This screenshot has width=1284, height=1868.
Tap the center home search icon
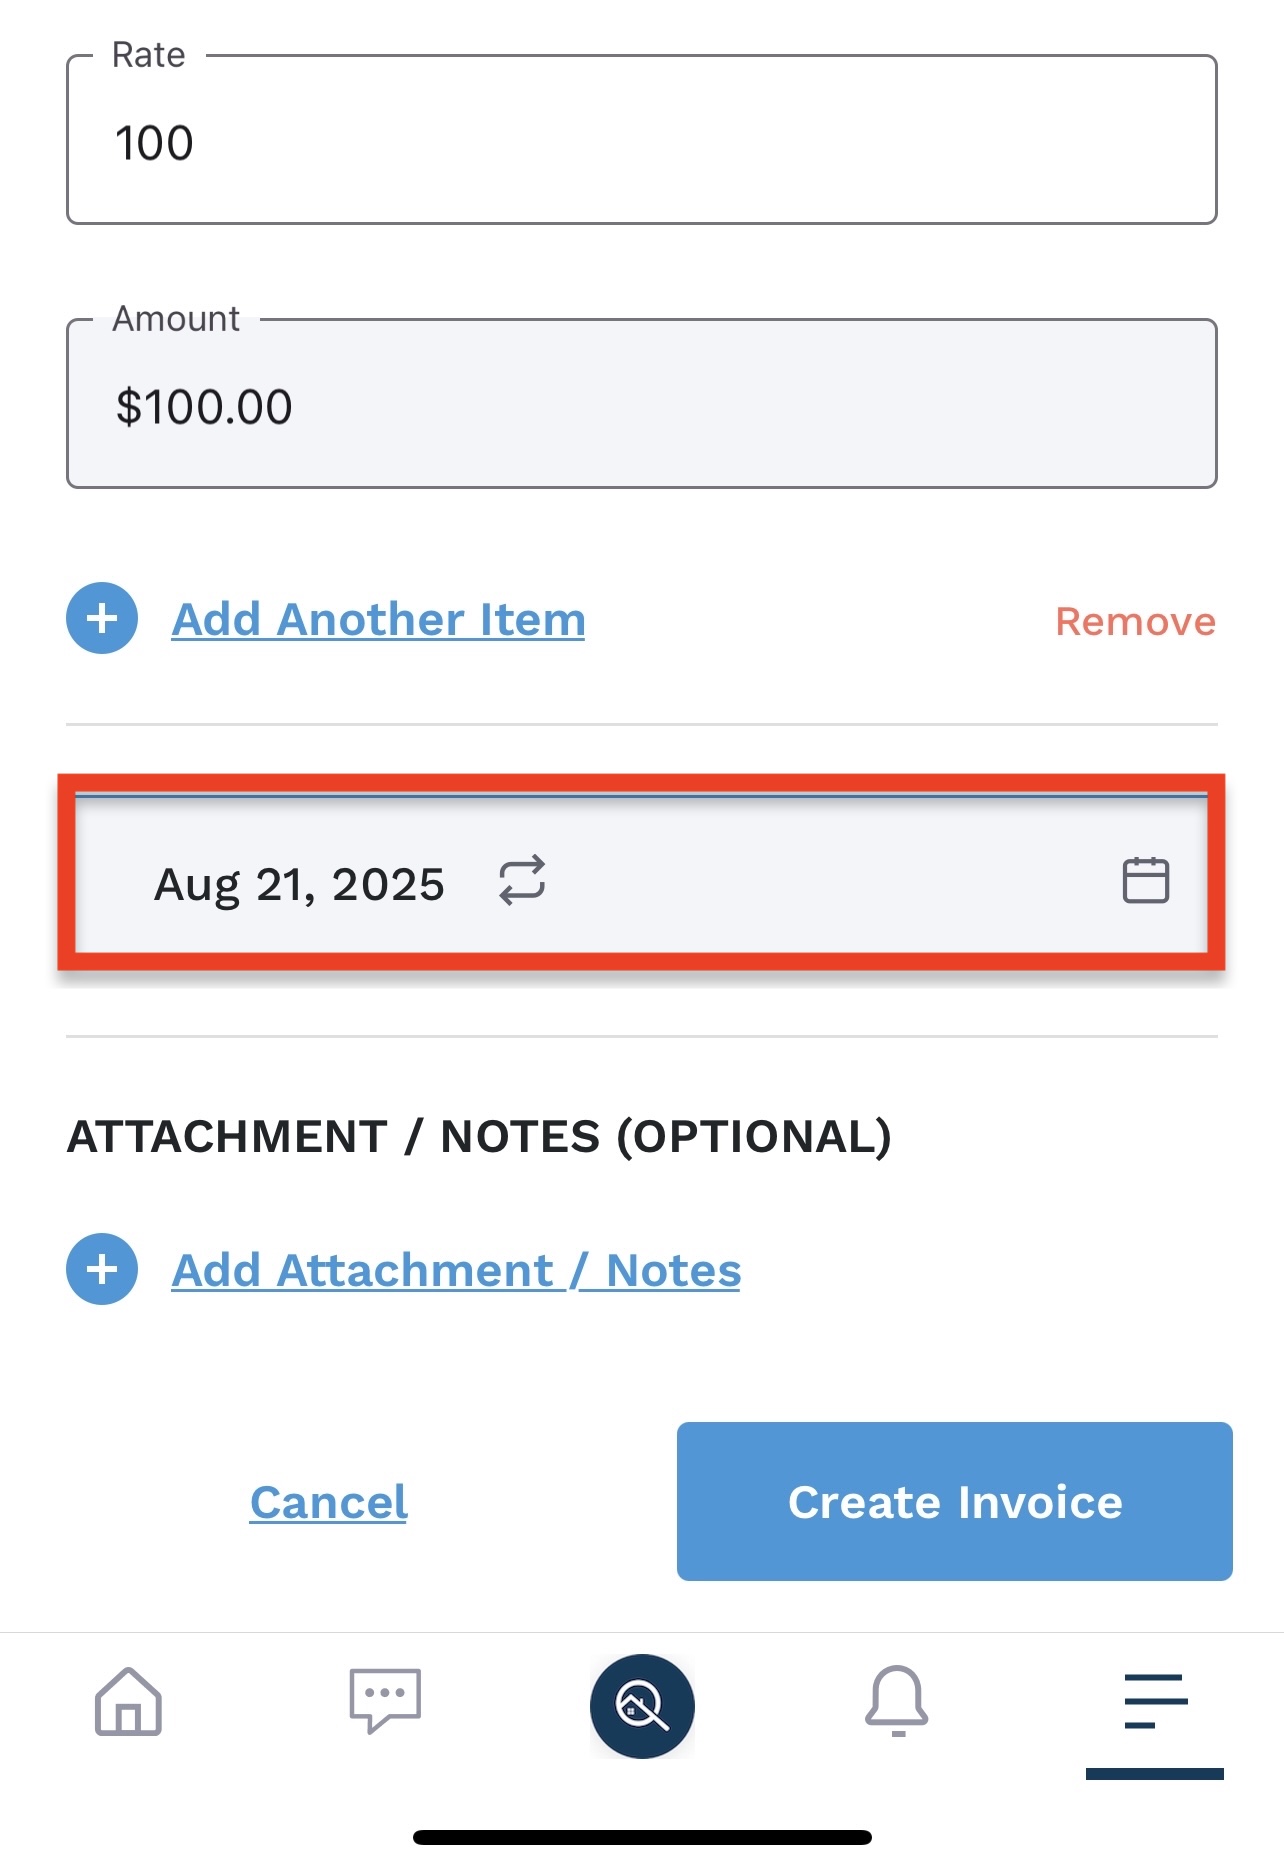tap(642, 1706)
